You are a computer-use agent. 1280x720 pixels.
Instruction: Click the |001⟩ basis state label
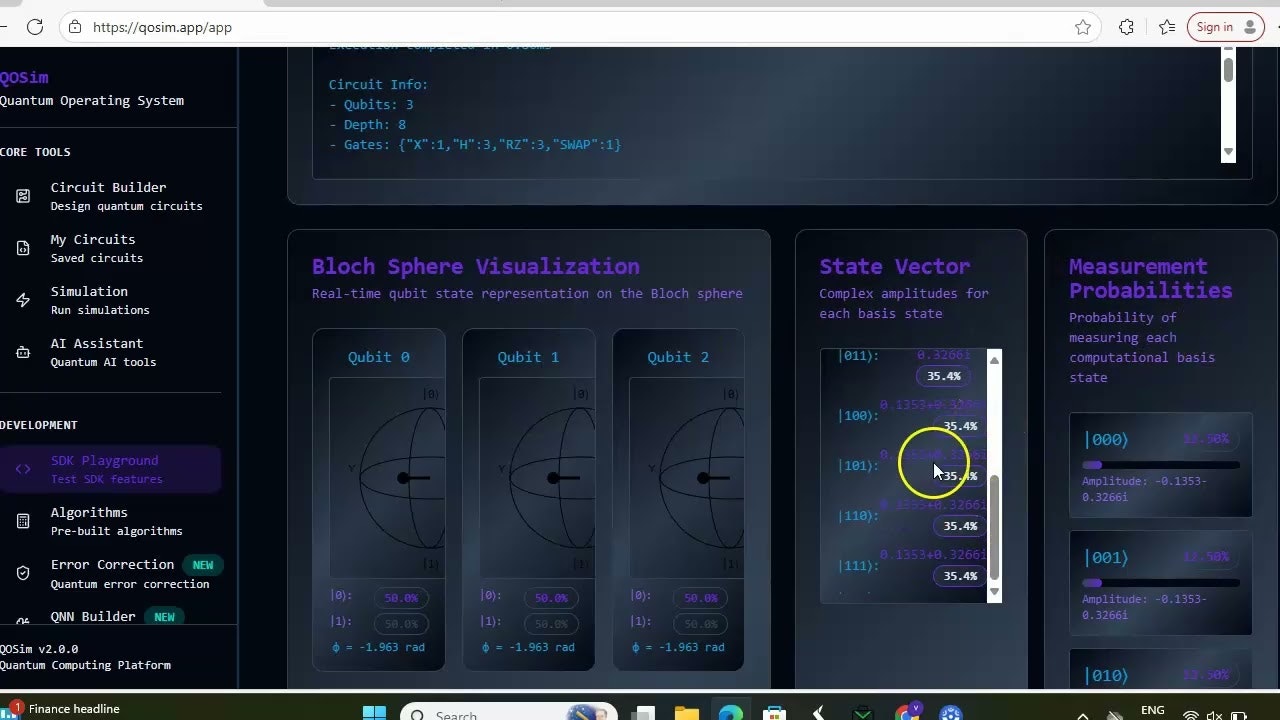[x=1106, y=557]
